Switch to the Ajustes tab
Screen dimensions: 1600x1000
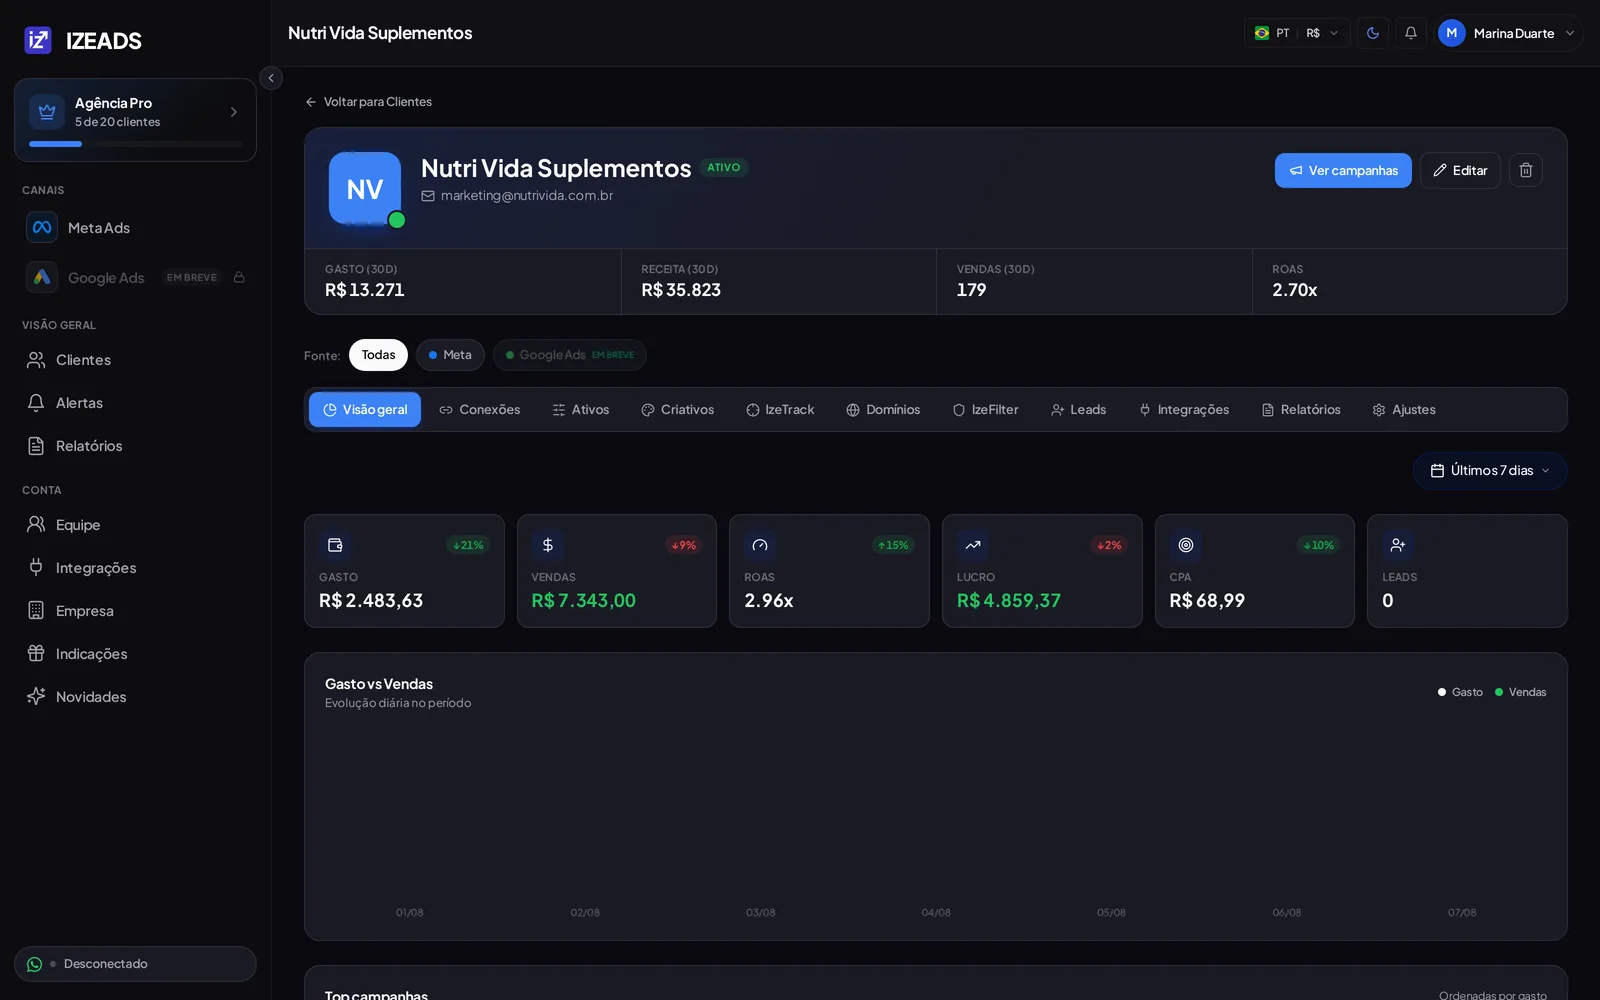(1404, 410)
